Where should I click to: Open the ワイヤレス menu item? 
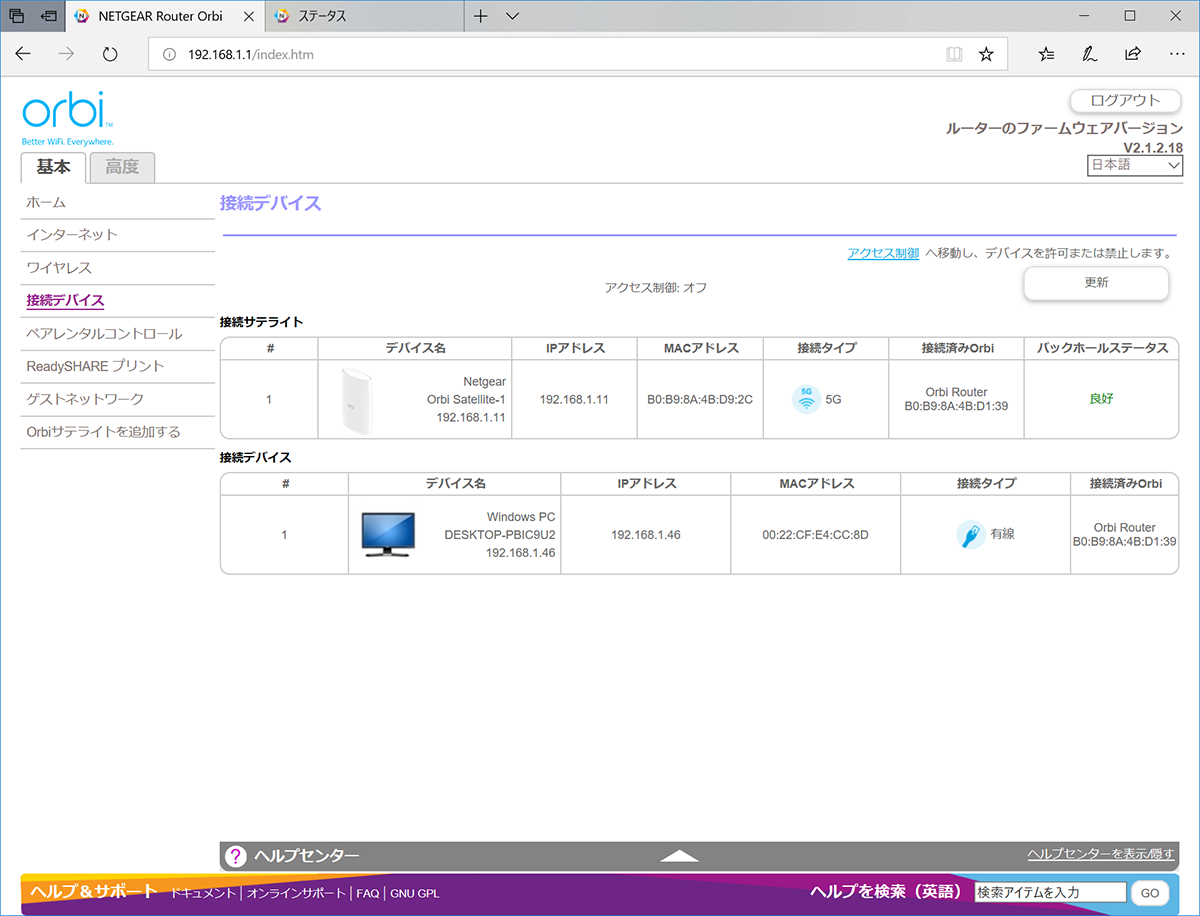59,268
